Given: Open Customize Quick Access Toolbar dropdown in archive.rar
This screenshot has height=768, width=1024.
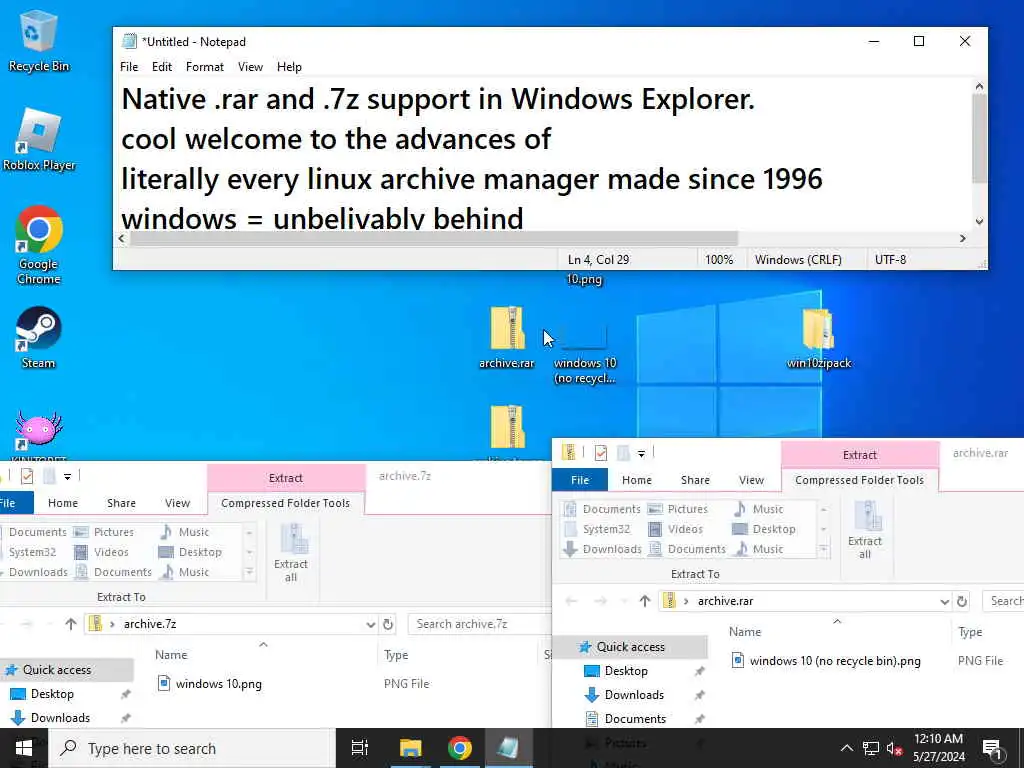Looking at the screenshot, I should pos(641,453).
